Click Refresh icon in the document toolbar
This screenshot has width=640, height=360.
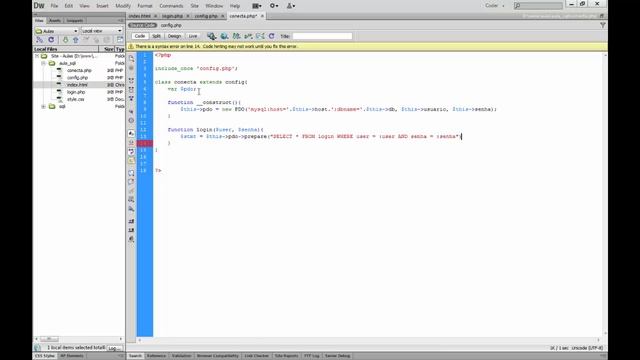[271, 36]
